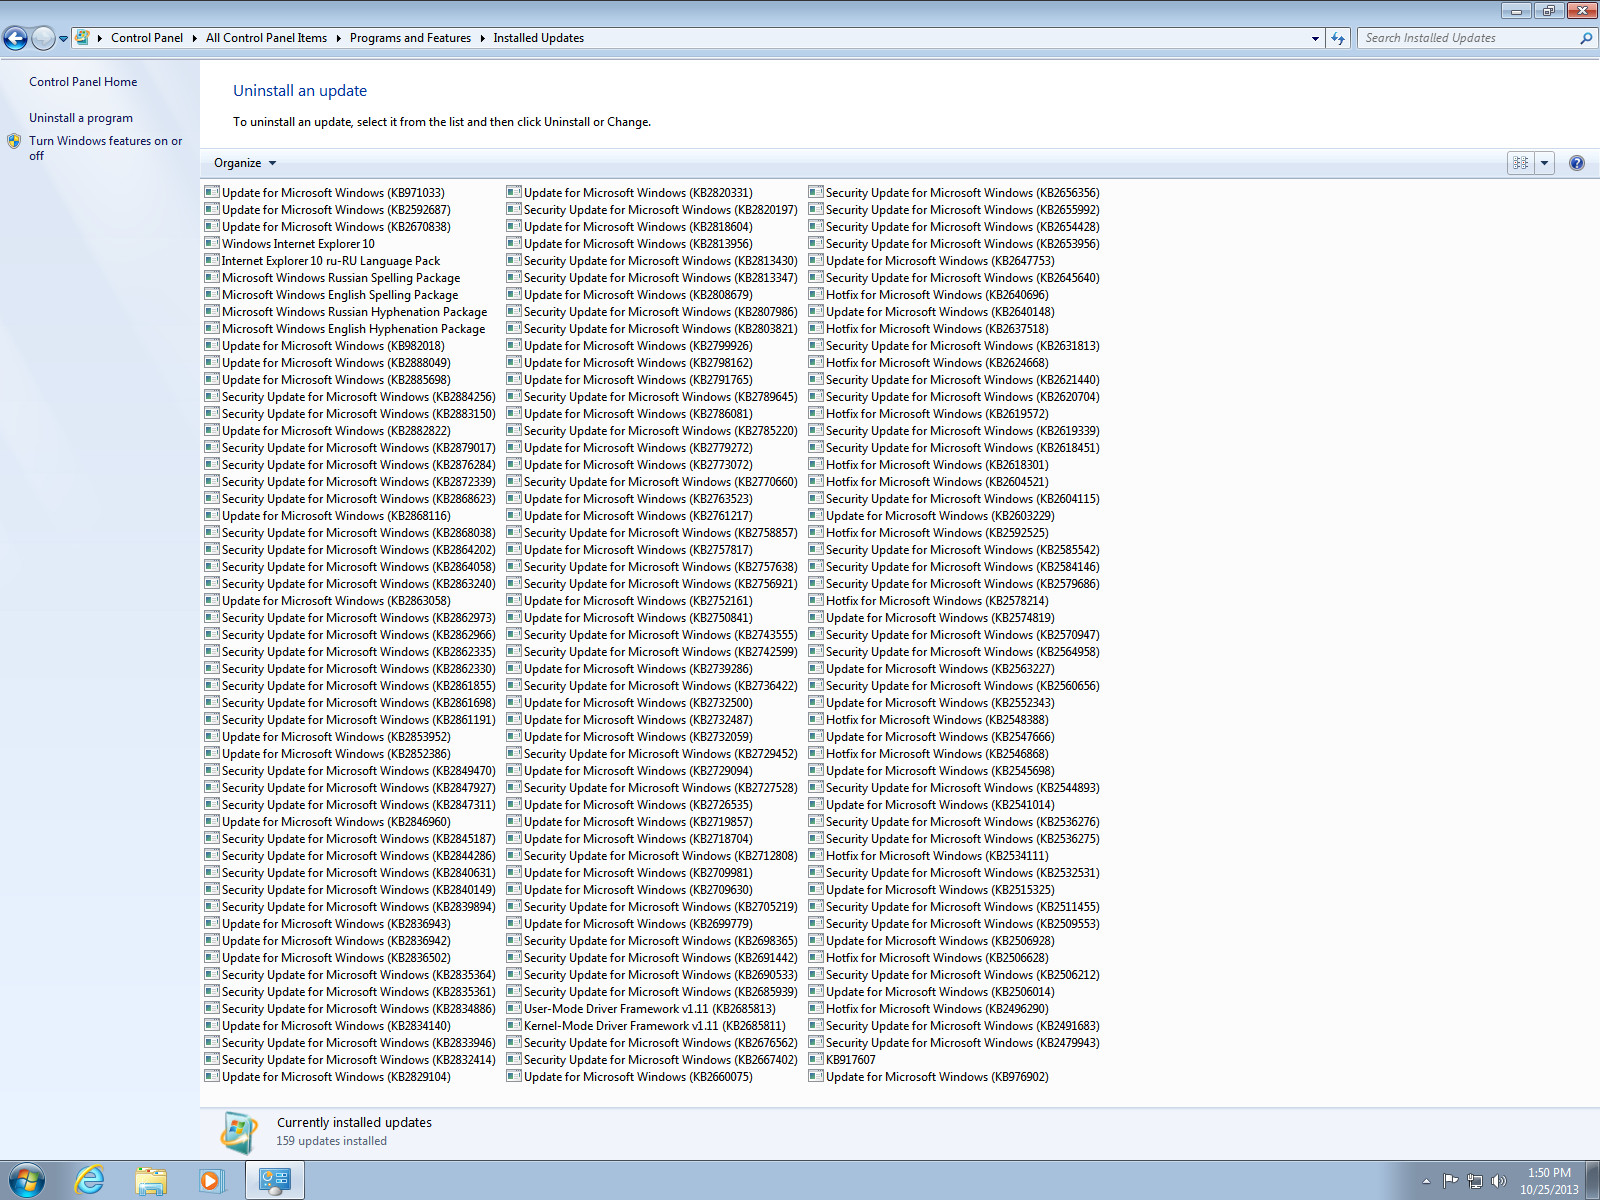Viewport: 1600px width, 1200px height.
Task: Open the Help question mark icon
Action: coord(1576,163)
